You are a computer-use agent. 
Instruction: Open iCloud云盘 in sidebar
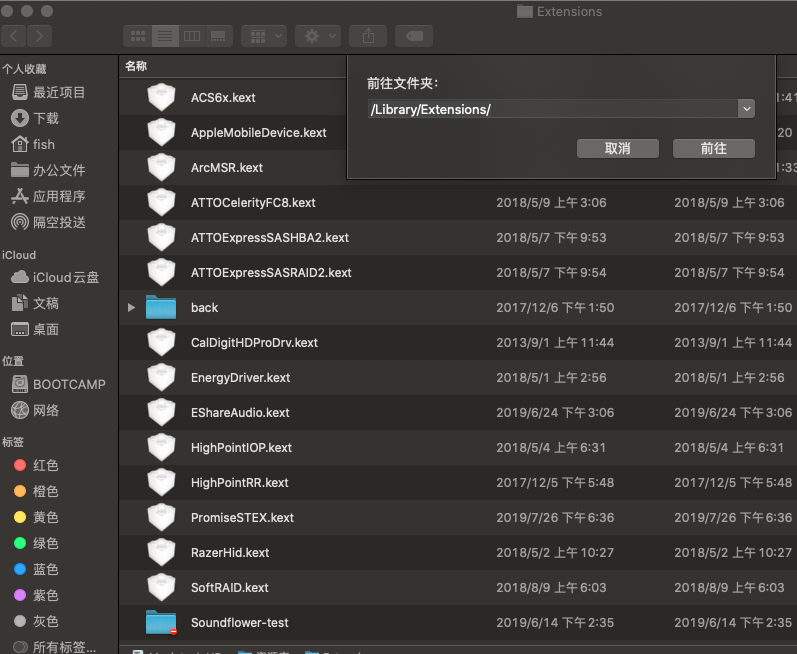click(x=65, y=277)
